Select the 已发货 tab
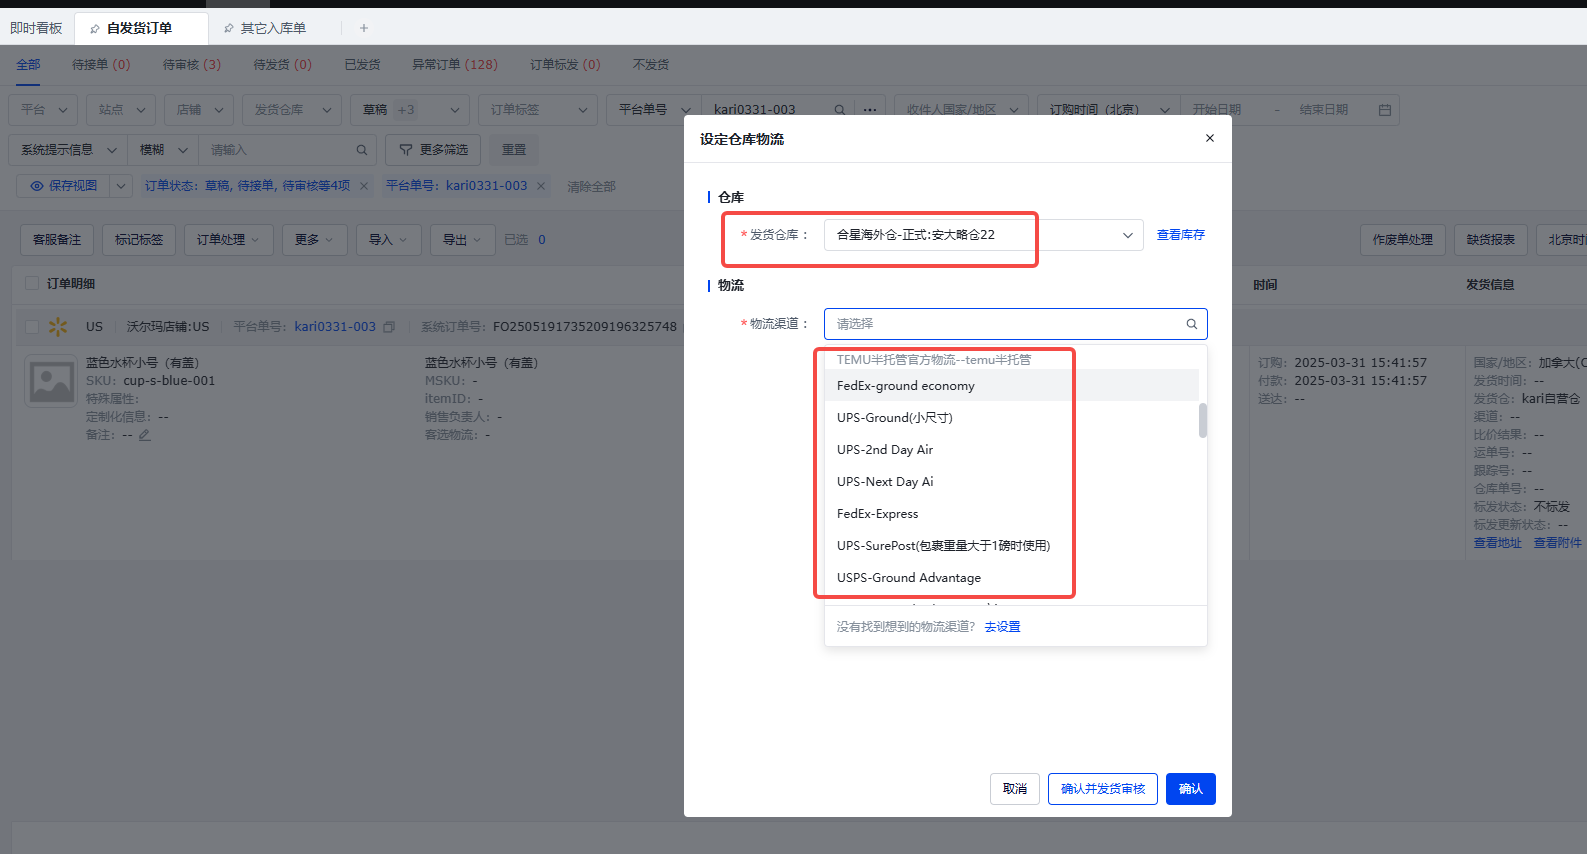 click(x=362, y=65)
